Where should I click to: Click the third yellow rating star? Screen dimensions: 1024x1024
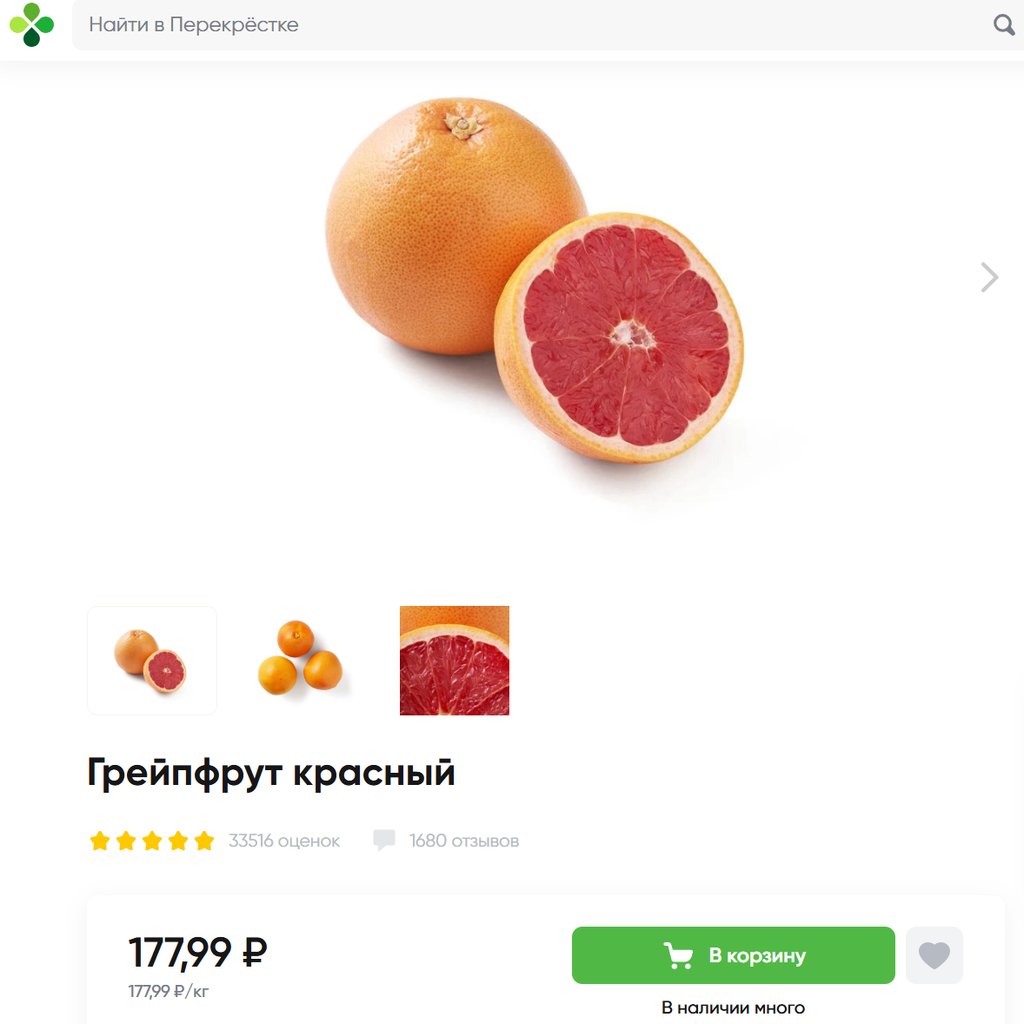click(x=152, y=840)
